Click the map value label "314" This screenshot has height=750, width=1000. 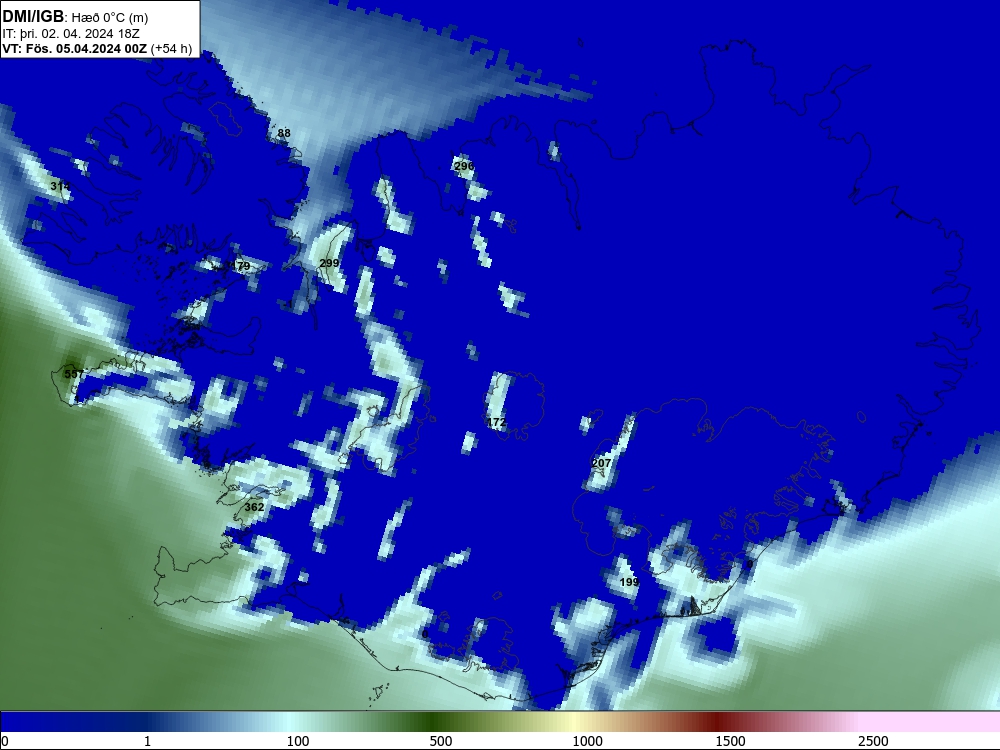click(60, 186)
